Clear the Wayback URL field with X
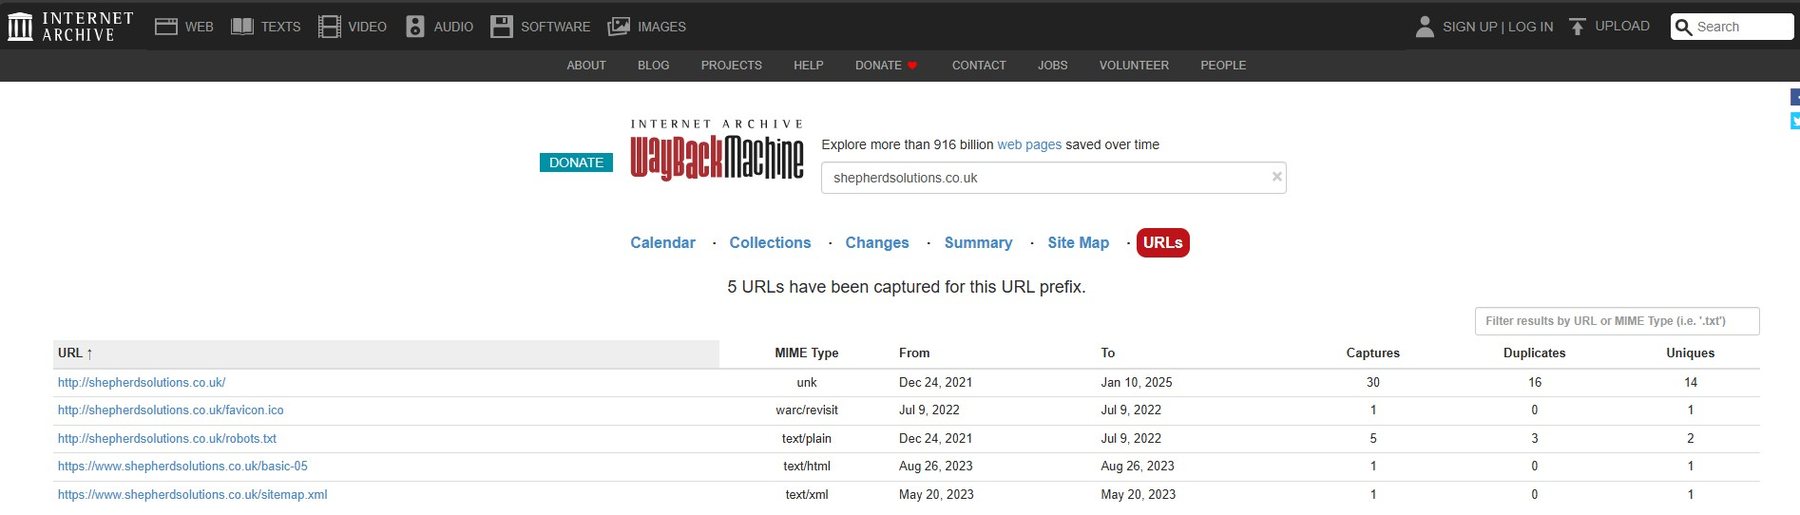This screenshot has height=515, width=1800. (1276, 177)
